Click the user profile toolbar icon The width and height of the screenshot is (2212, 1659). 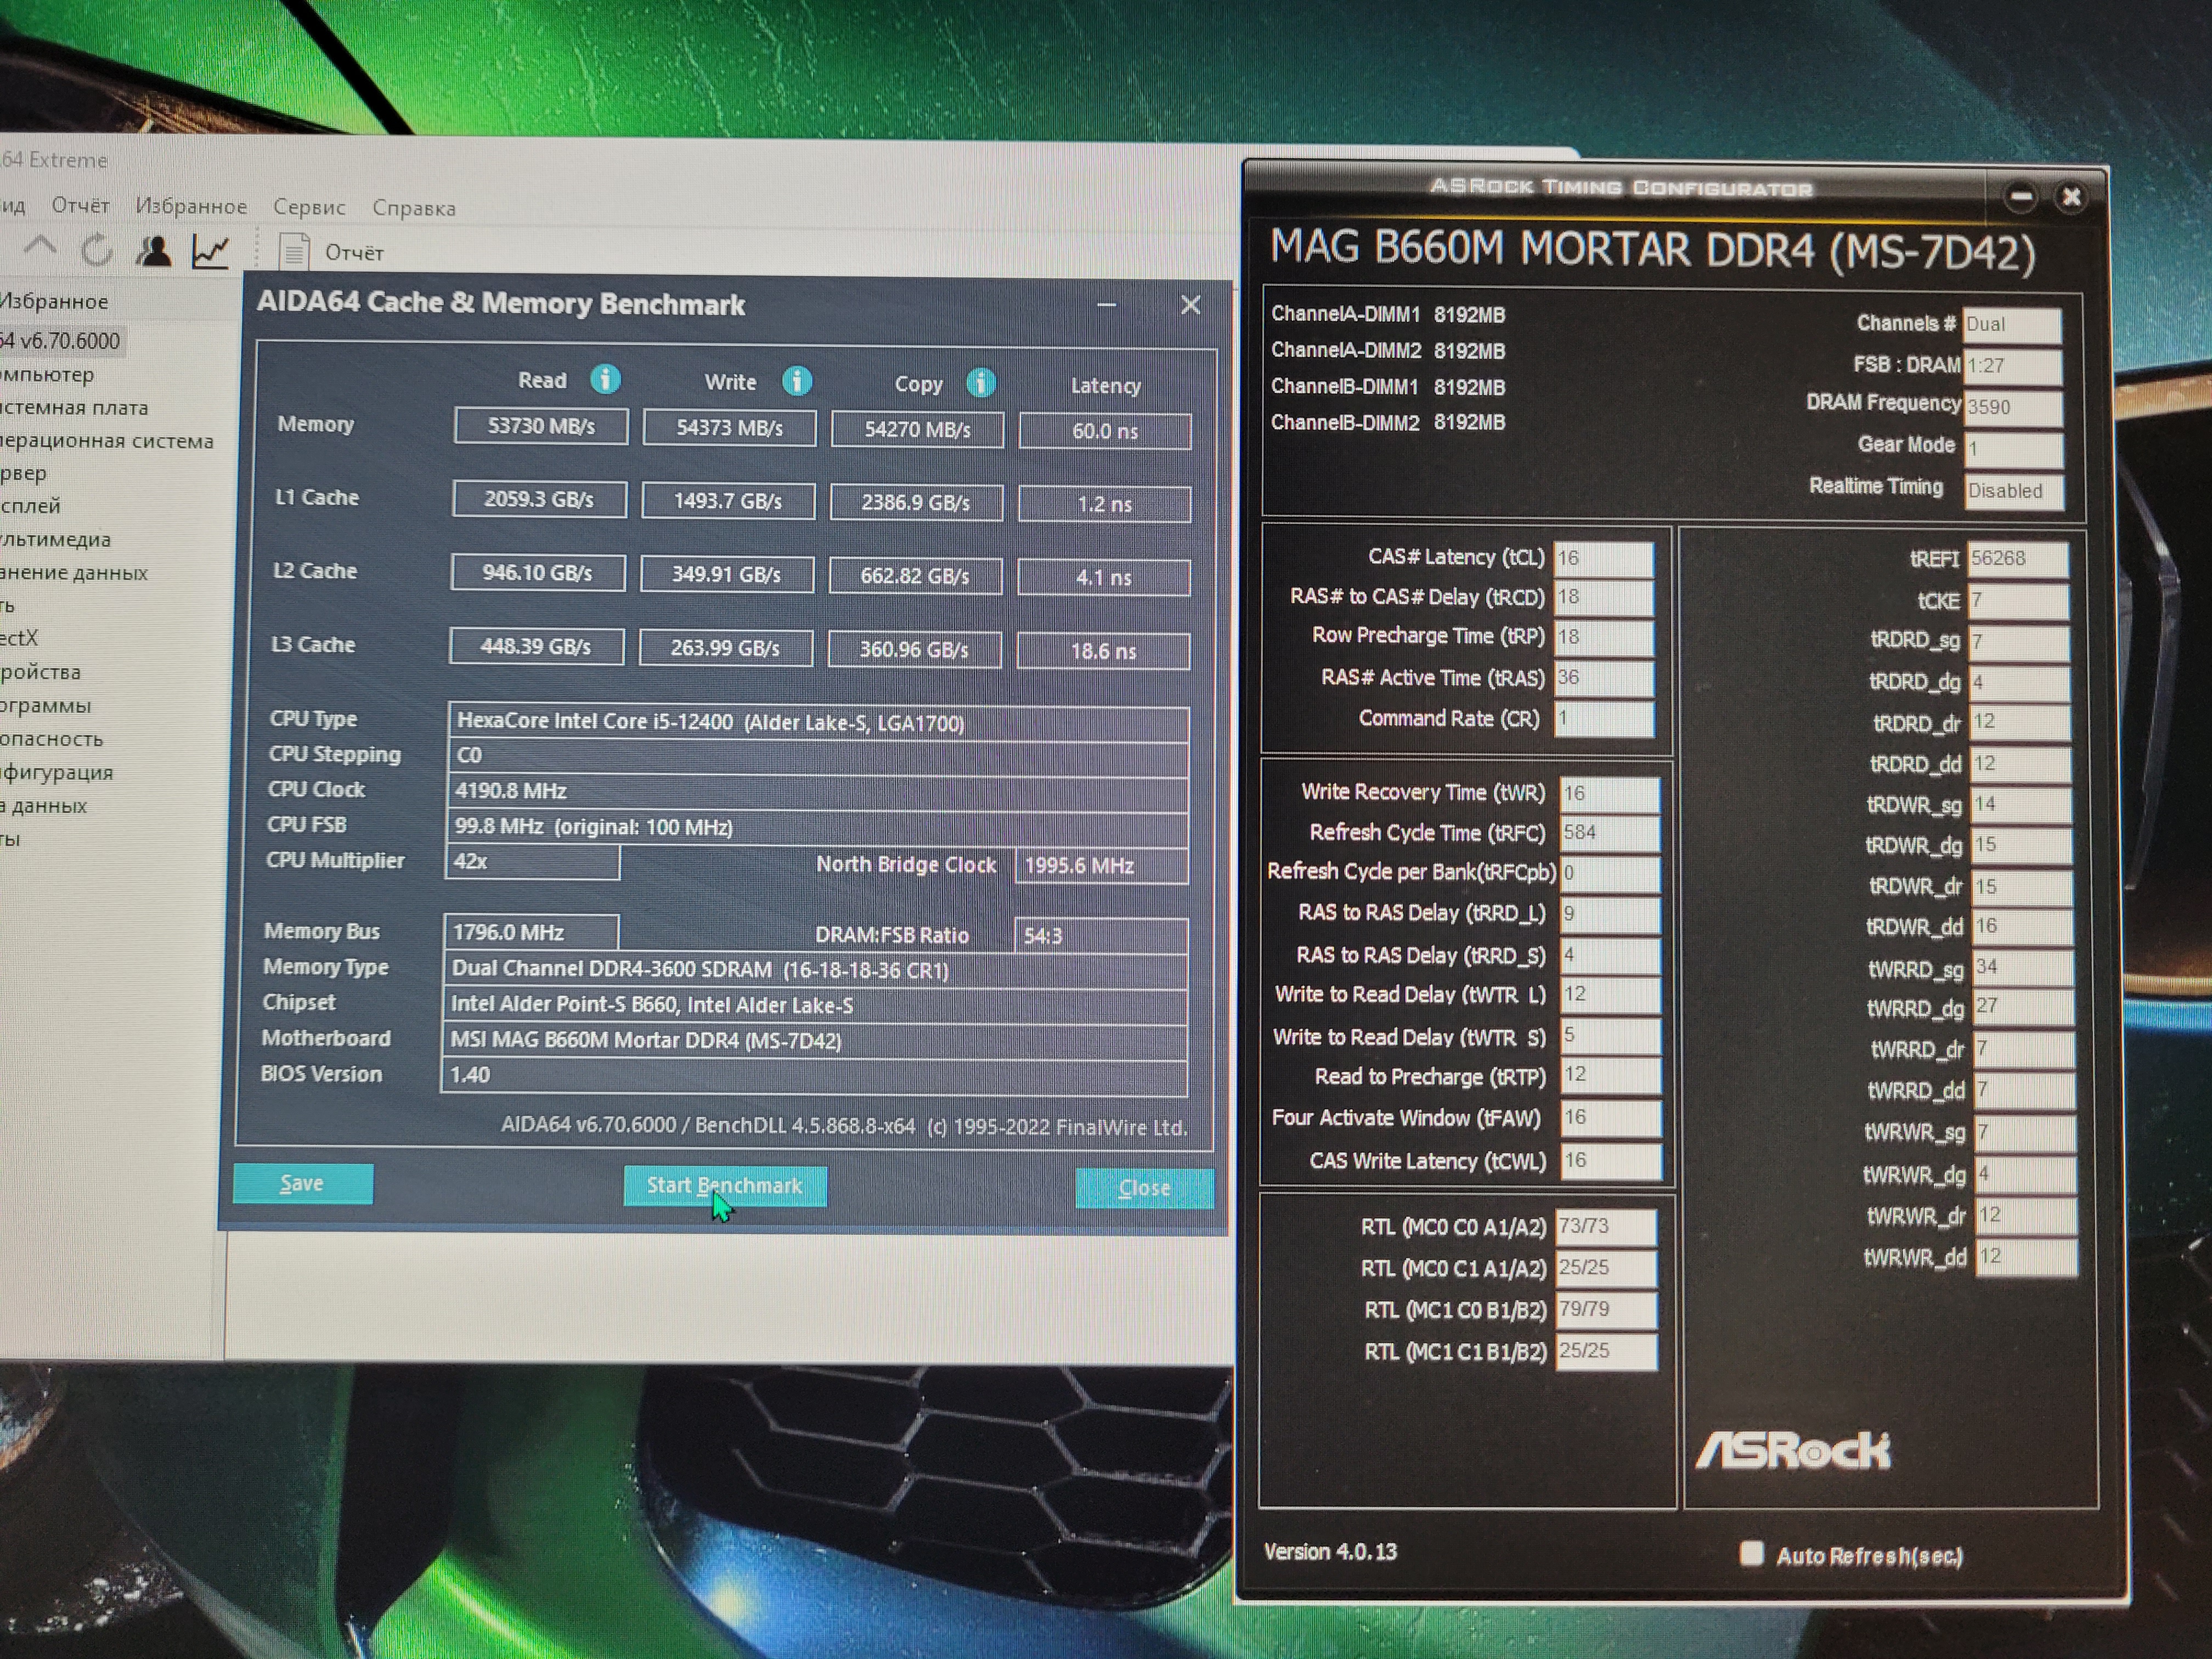point(154,251)
